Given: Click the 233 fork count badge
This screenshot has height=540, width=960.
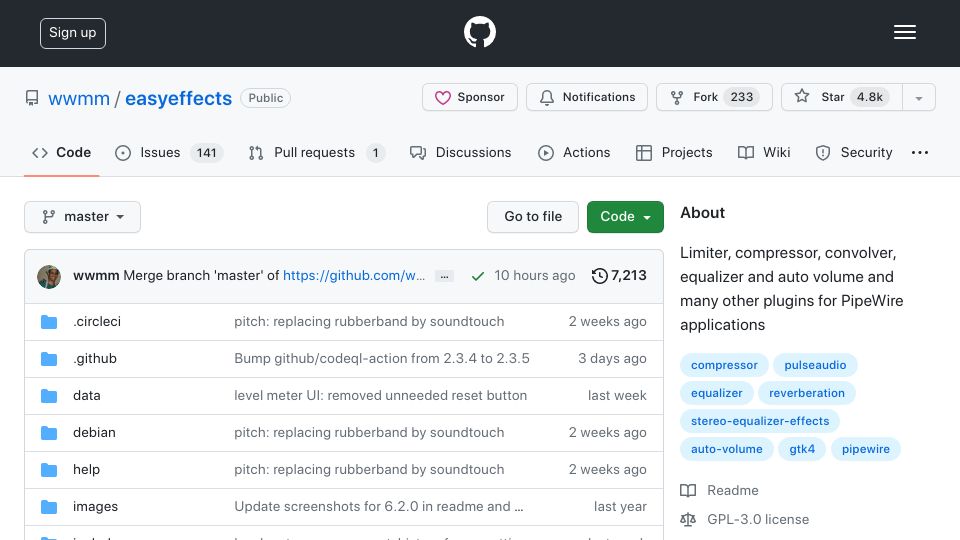Looking at the screenshot, I should click(741, 97).
